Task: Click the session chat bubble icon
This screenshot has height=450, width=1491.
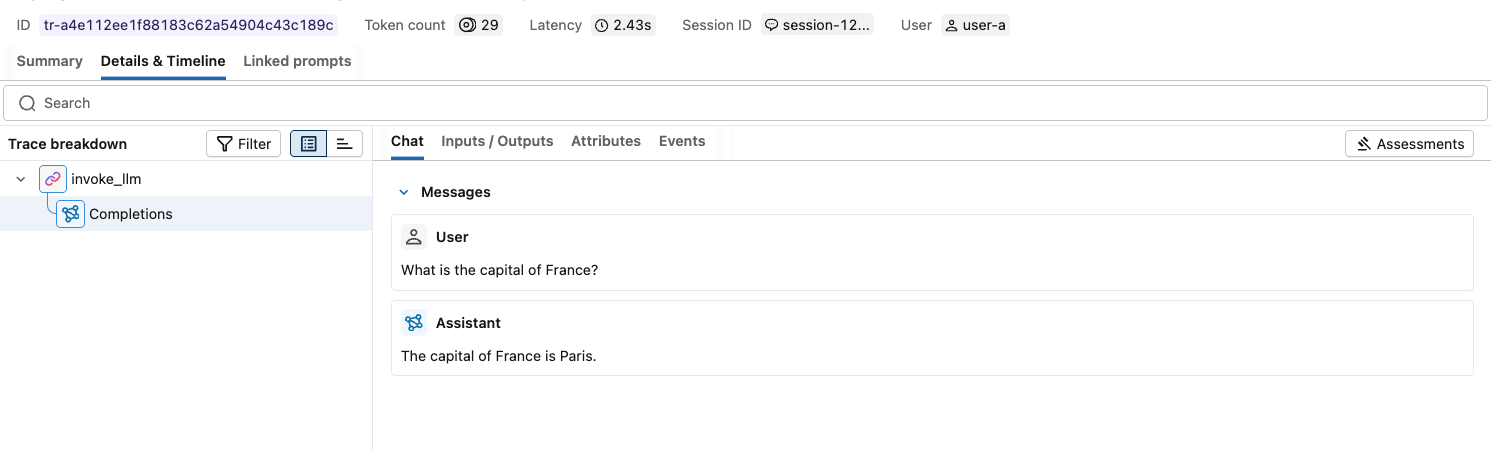Action: pos(771,25)
